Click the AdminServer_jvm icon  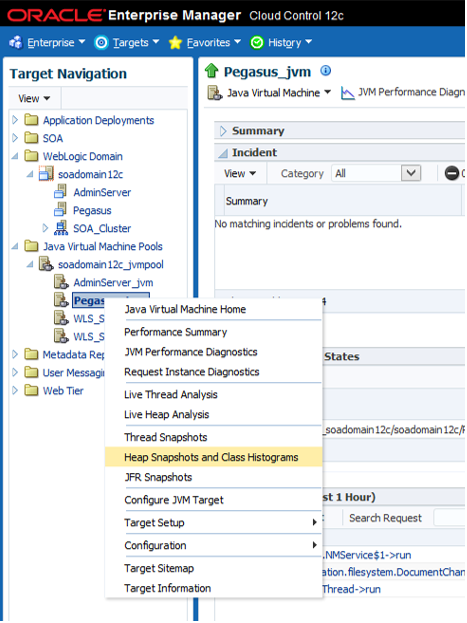pos(61,282)
